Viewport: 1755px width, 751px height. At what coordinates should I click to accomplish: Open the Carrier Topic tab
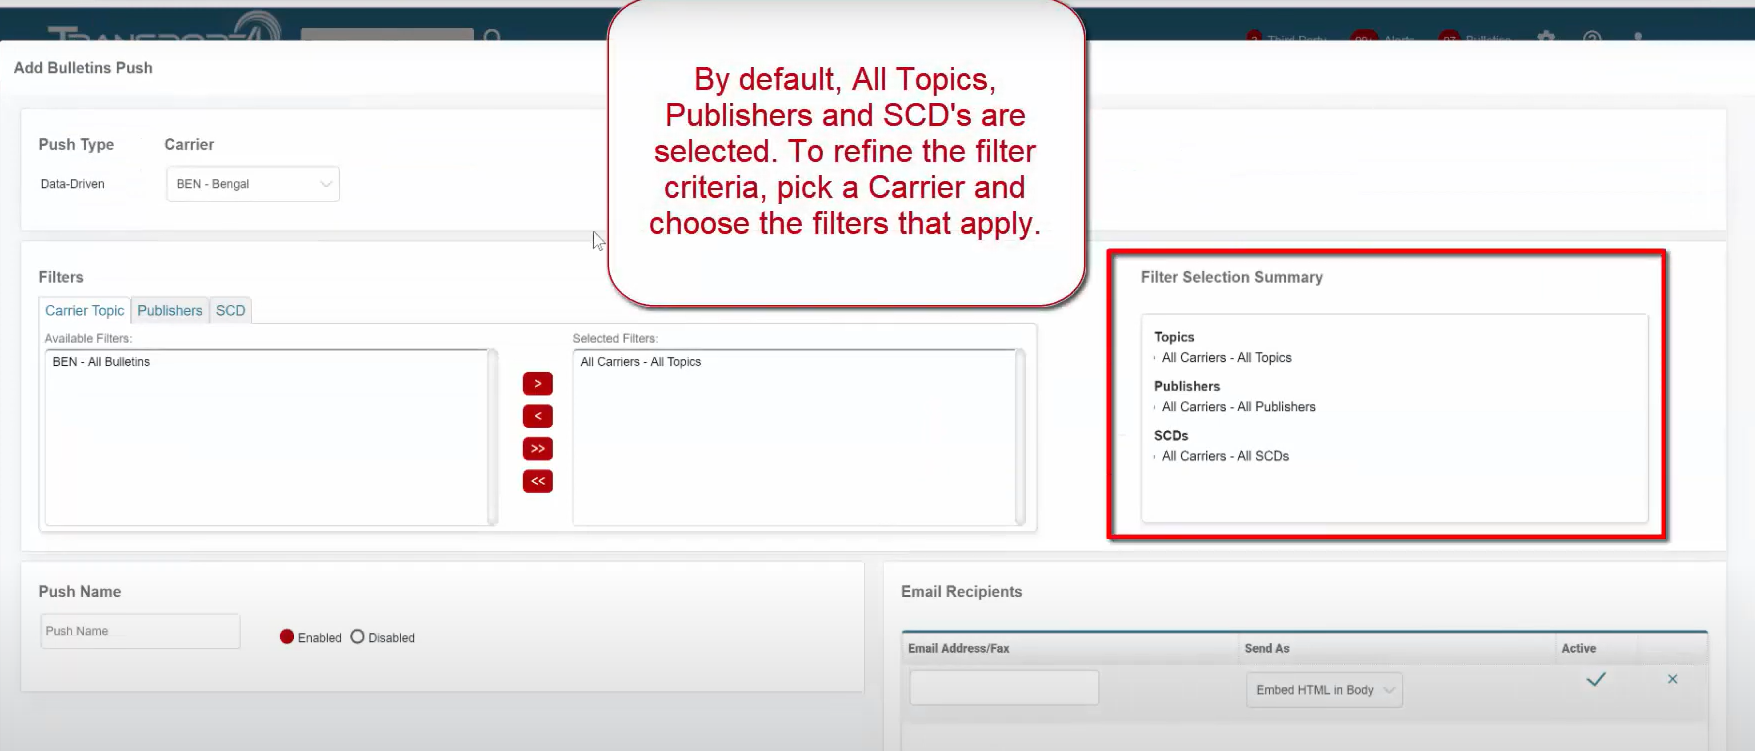click(85, 311)
